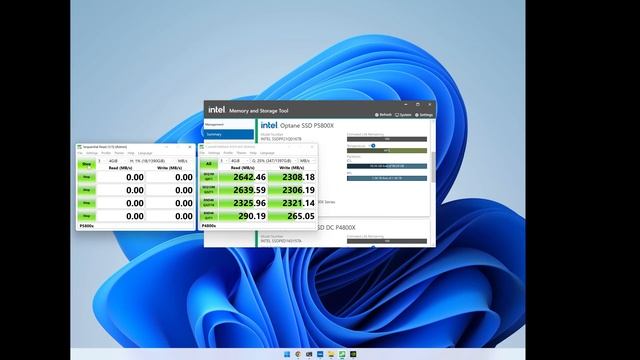Open the File menu in the P5800x window

80,153
